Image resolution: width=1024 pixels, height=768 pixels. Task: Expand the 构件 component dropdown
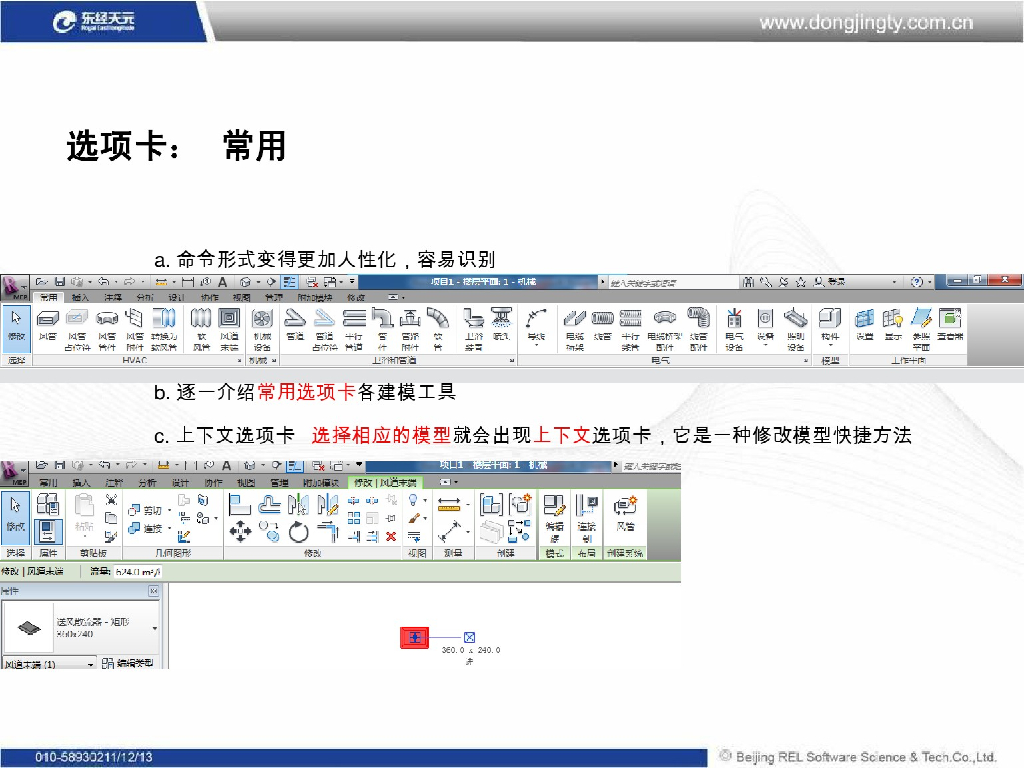[x=829, y=347]
